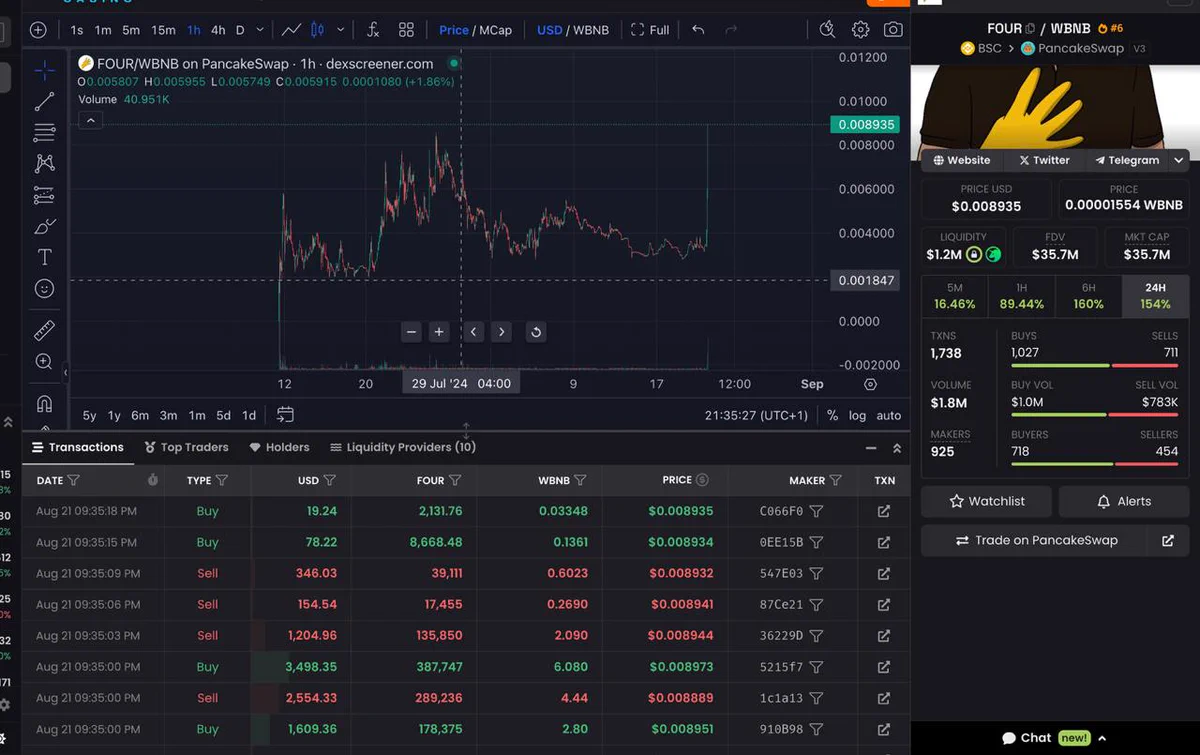This screenshot has height=755, width=1200.
Task: Toggle percent scale on chart
Action: pos(832,415)
